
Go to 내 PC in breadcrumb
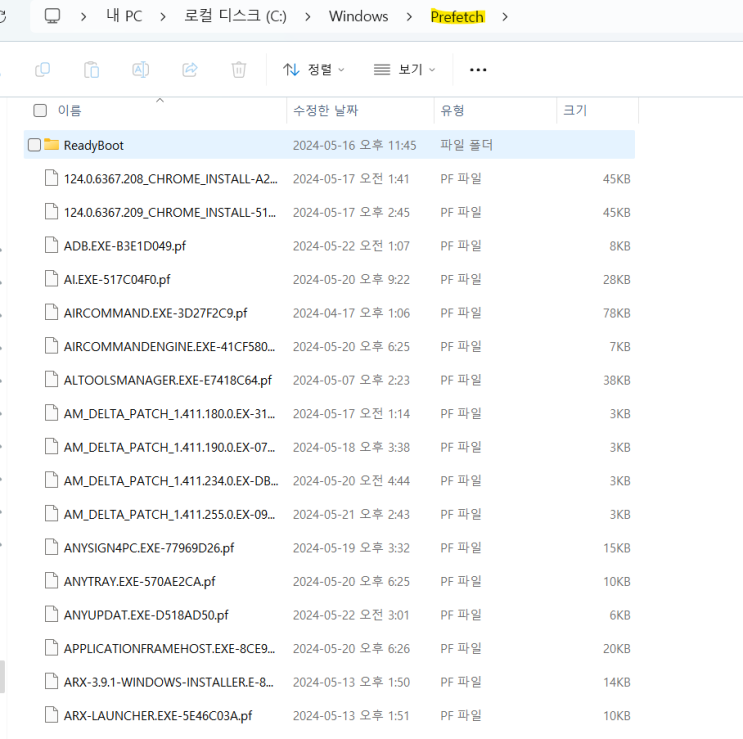pyautogui.click(x=124, y=16)
